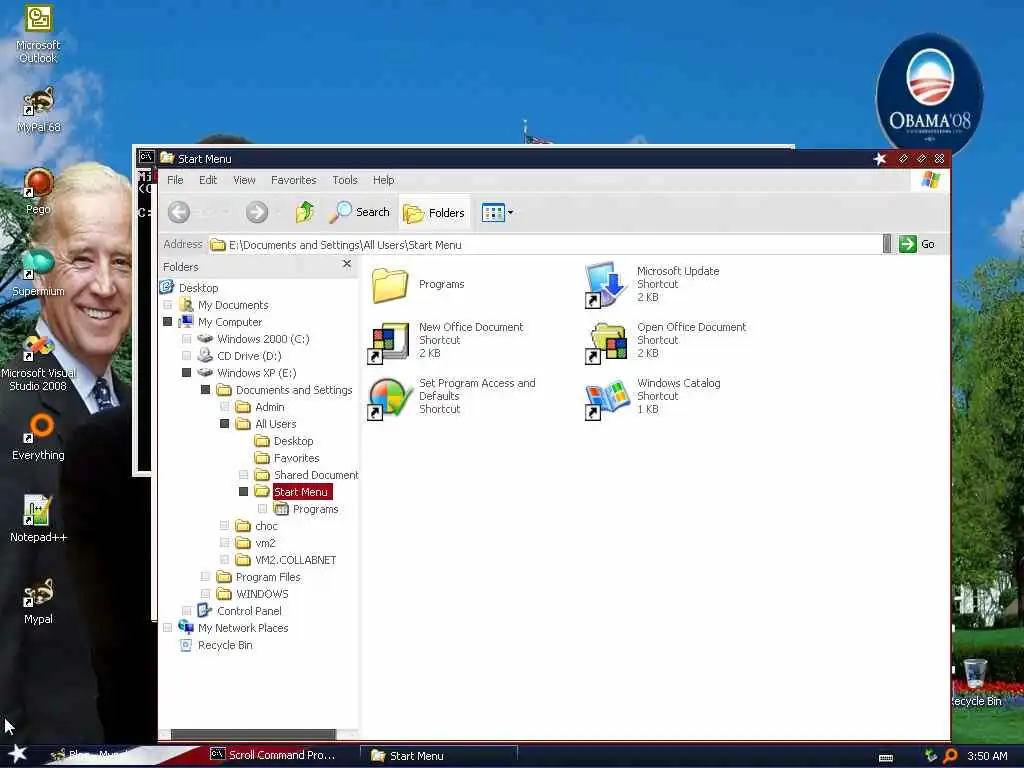Collapse the My Computer tree node
This screenshot has width=1024, height=768.
(168, 322)
